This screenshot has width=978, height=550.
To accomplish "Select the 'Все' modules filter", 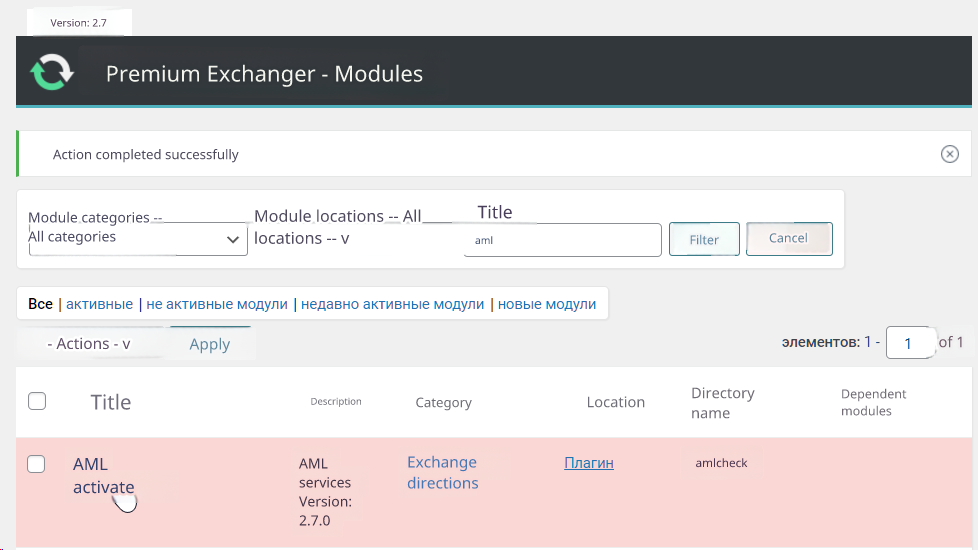I will (40, 304).
